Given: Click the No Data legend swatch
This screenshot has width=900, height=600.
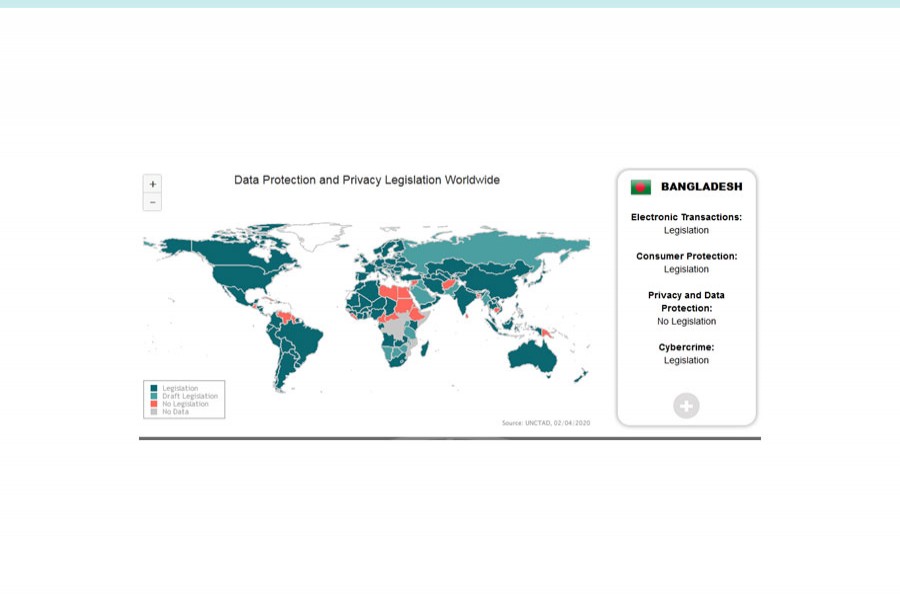Looking at the screenshot, I should point(154,411).
